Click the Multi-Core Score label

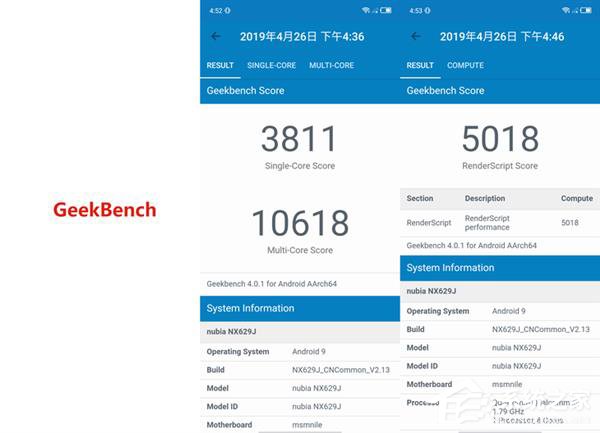(x=300, y=250)
